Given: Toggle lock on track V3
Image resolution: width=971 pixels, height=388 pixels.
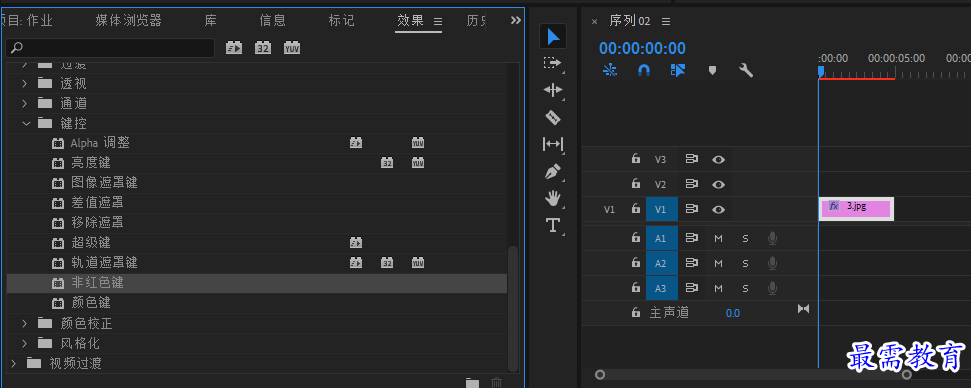Looking at the screenshot, I should pos(635,159).
